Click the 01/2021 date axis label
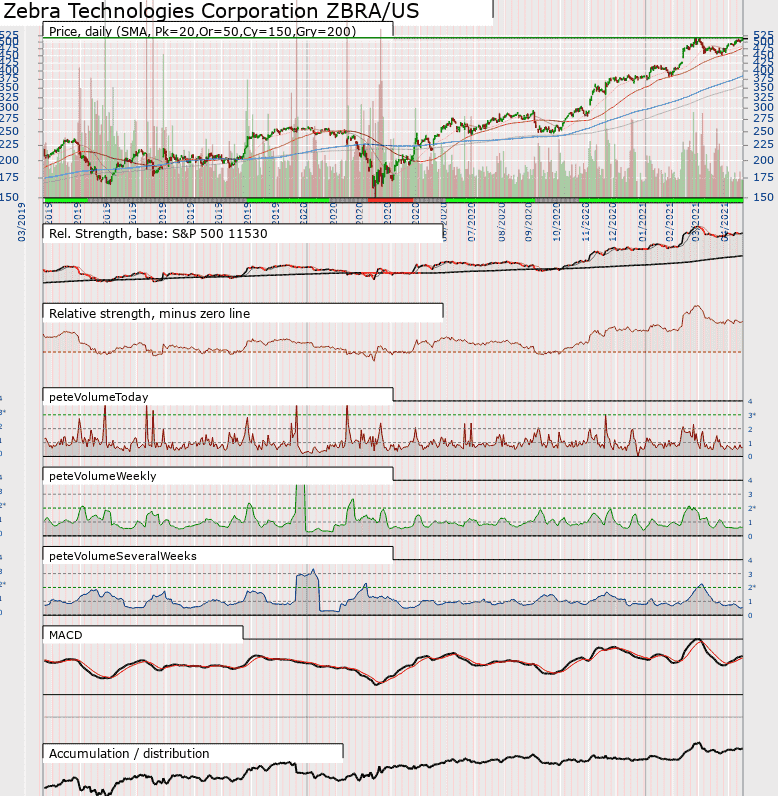This screenshot has height=796, width=778. pyautogui.click(x=642, y=222)
